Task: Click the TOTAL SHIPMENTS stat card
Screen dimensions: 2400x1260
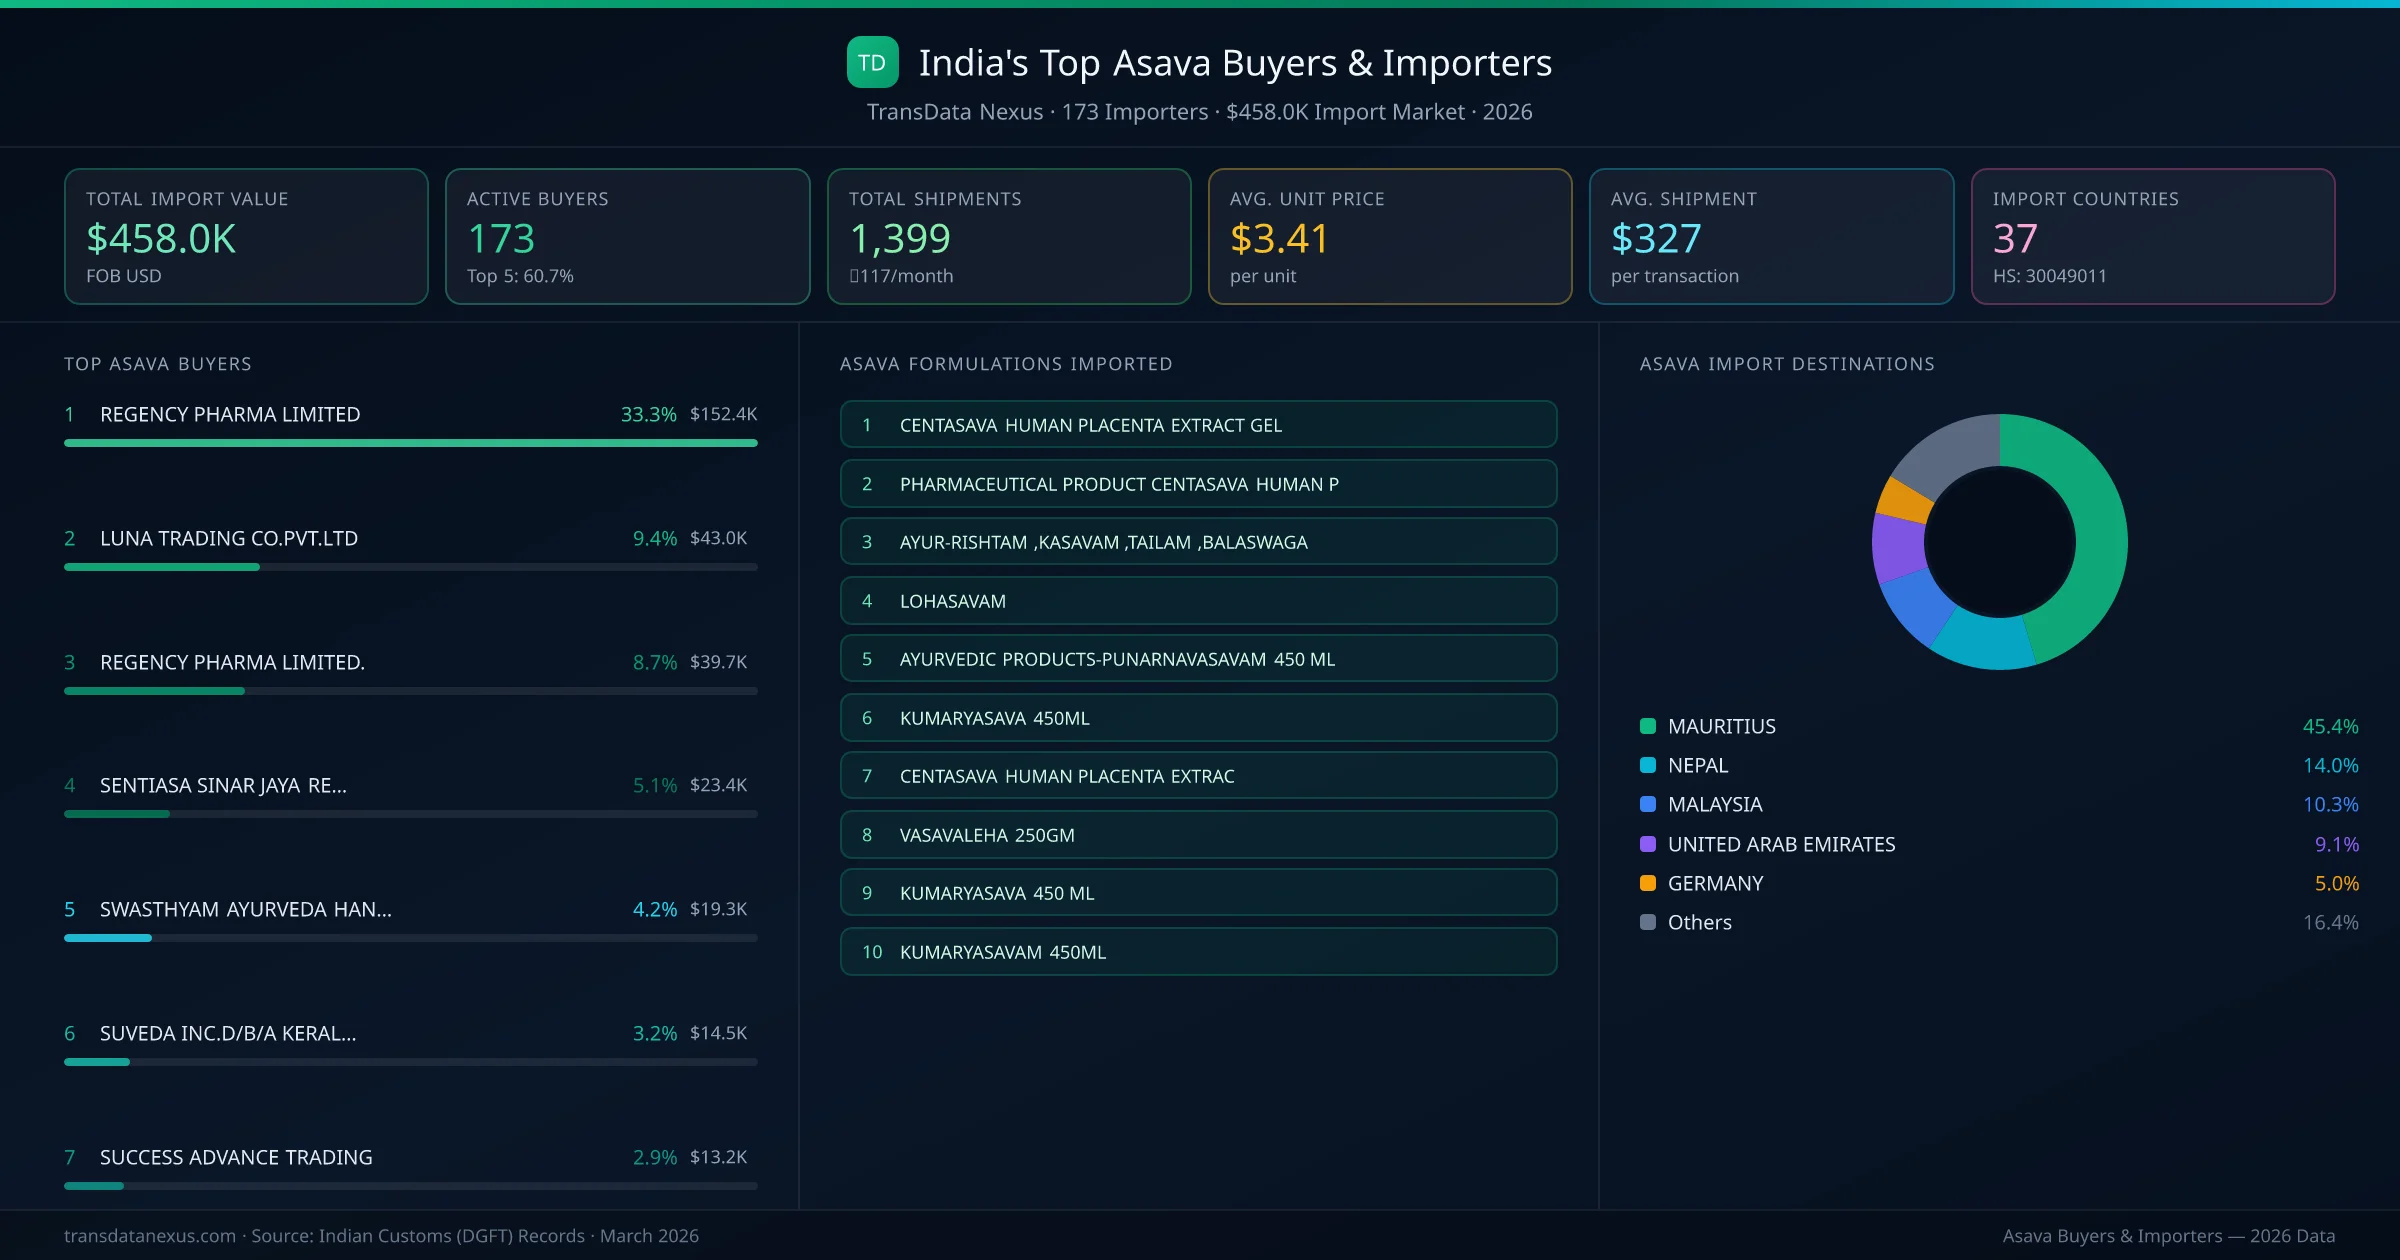Action: pos(1008,236)
